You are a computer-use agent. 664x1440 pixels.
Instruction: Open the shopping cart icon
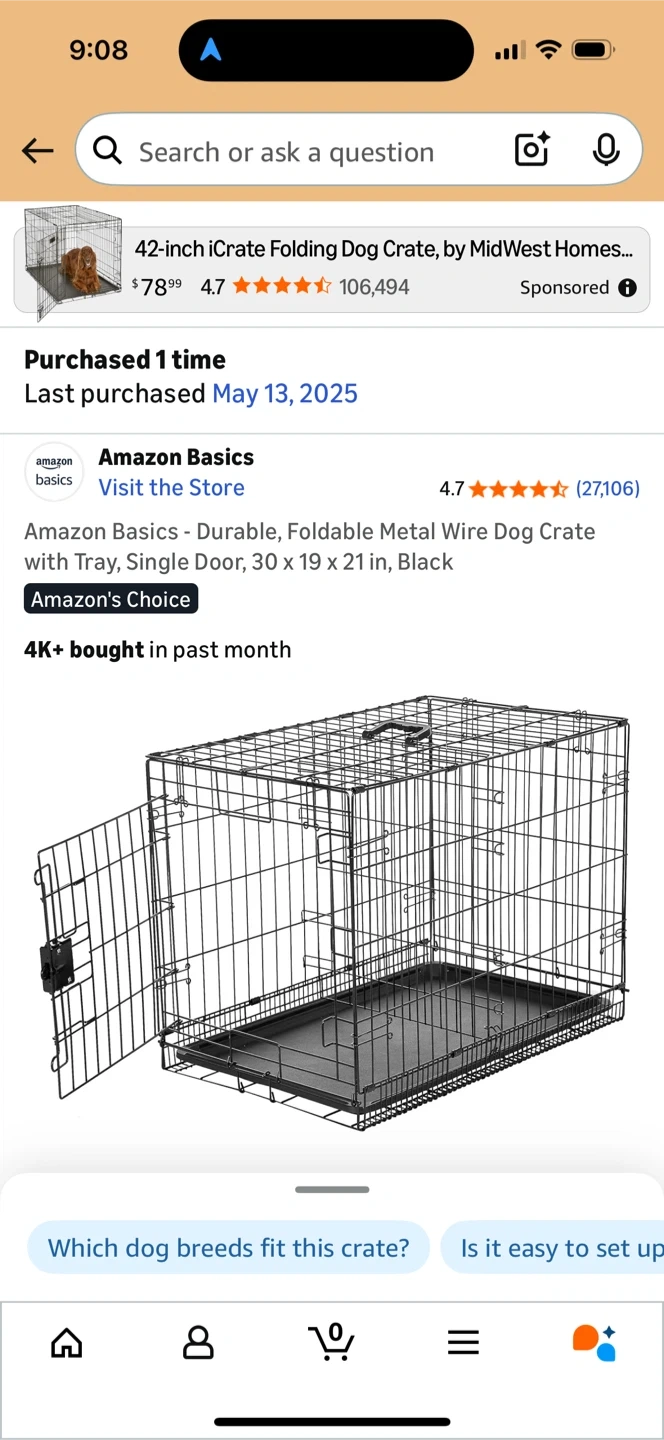click(x=331, y=1341)
